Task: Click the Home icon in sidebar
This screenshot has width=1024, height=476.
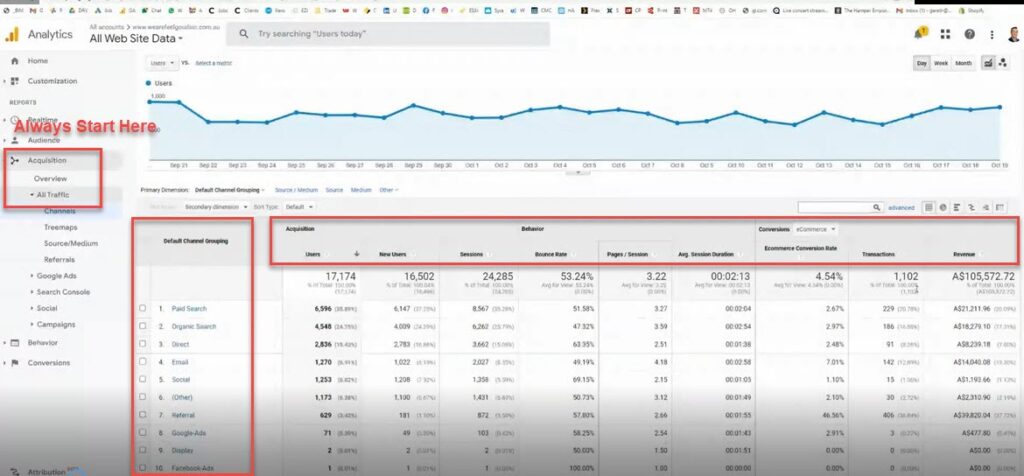Action: 14,61
